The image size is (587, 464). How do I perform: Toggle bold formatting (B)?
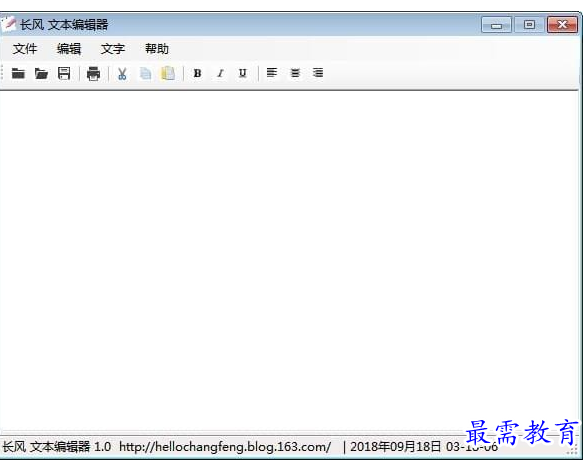coord(197,73)
